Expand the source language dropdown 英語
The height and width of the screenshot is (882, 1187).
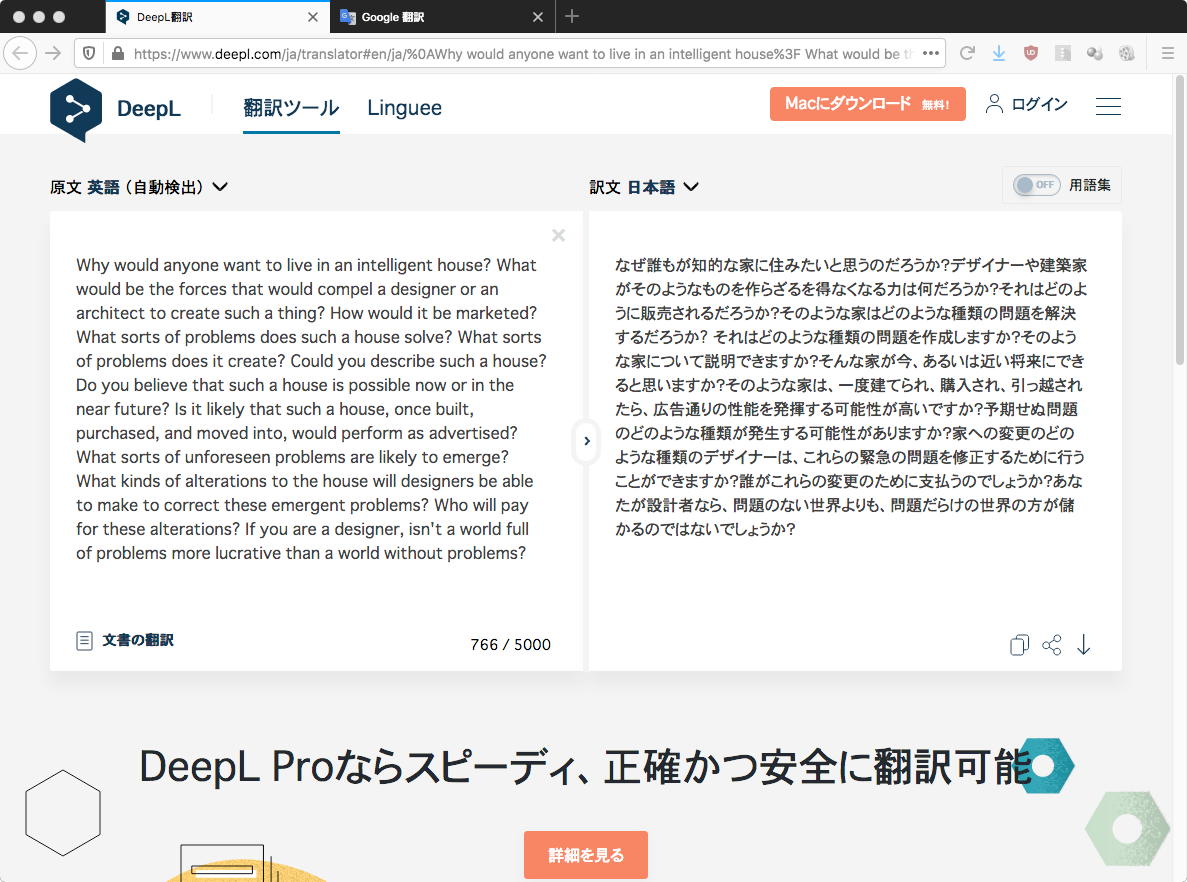[x=157, y=187]
